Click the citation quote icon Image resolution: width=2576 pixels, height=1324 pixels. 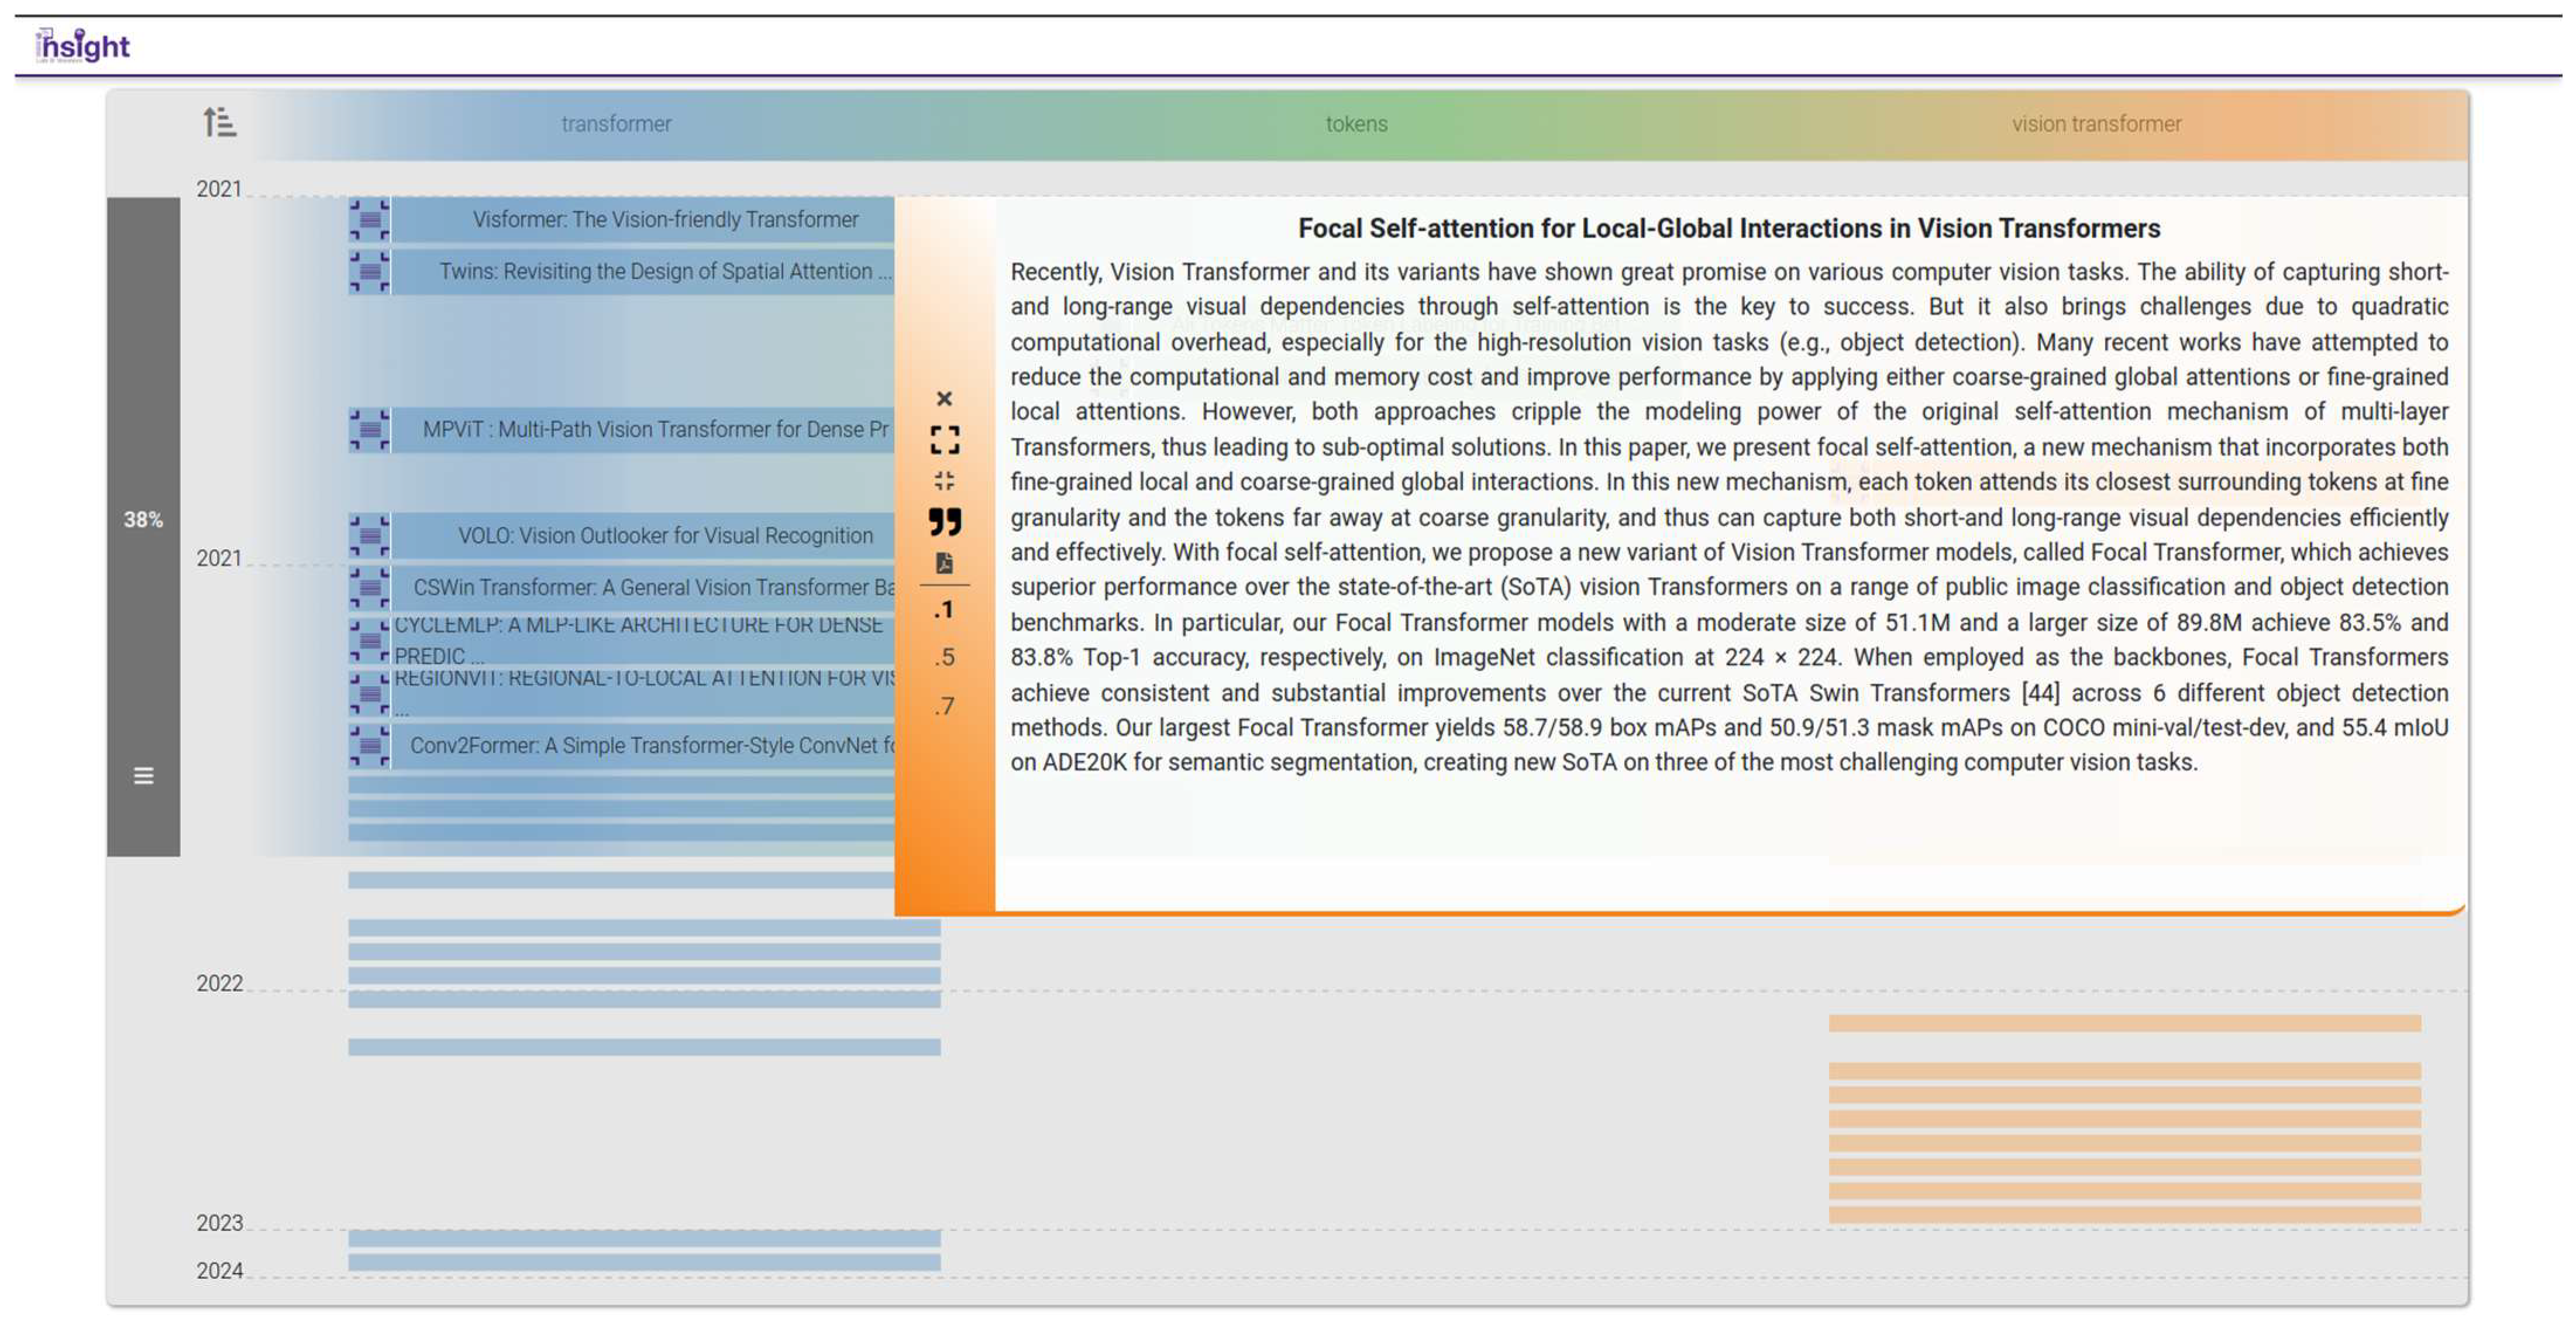click(x=944, y=521)
